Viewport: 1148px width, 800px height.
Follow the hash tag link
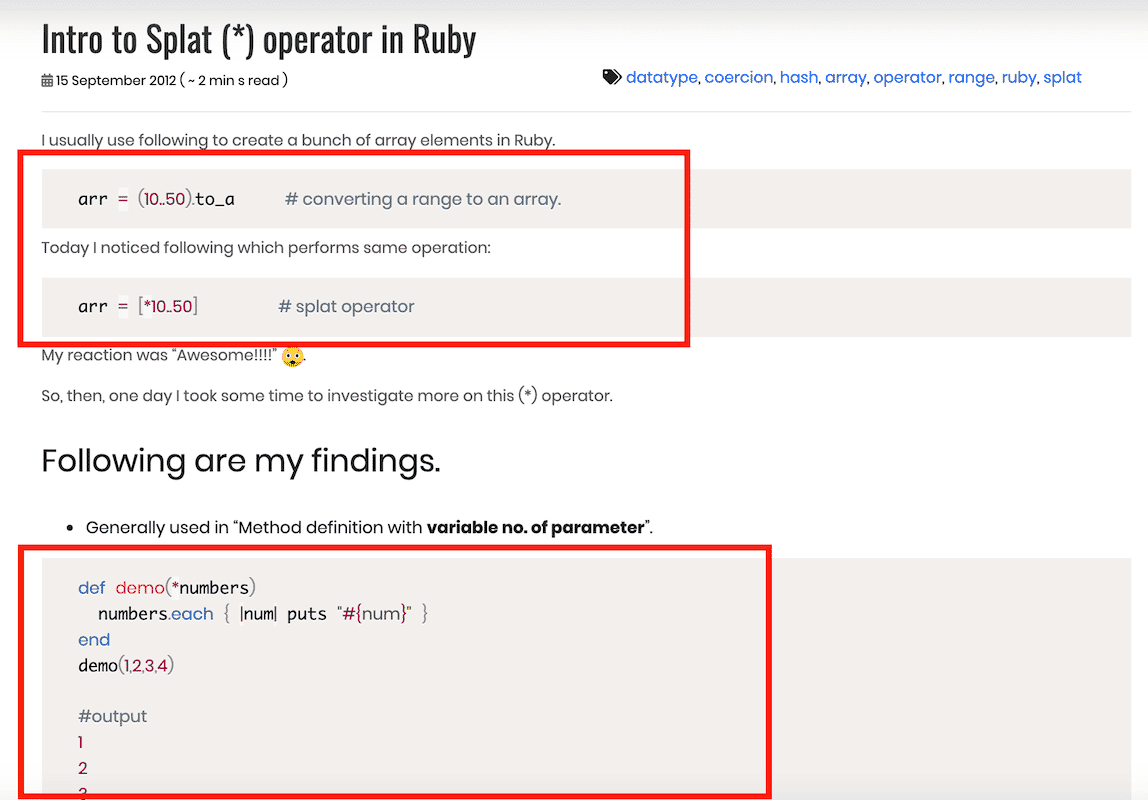pyautogui.click(x=799, y=78)
